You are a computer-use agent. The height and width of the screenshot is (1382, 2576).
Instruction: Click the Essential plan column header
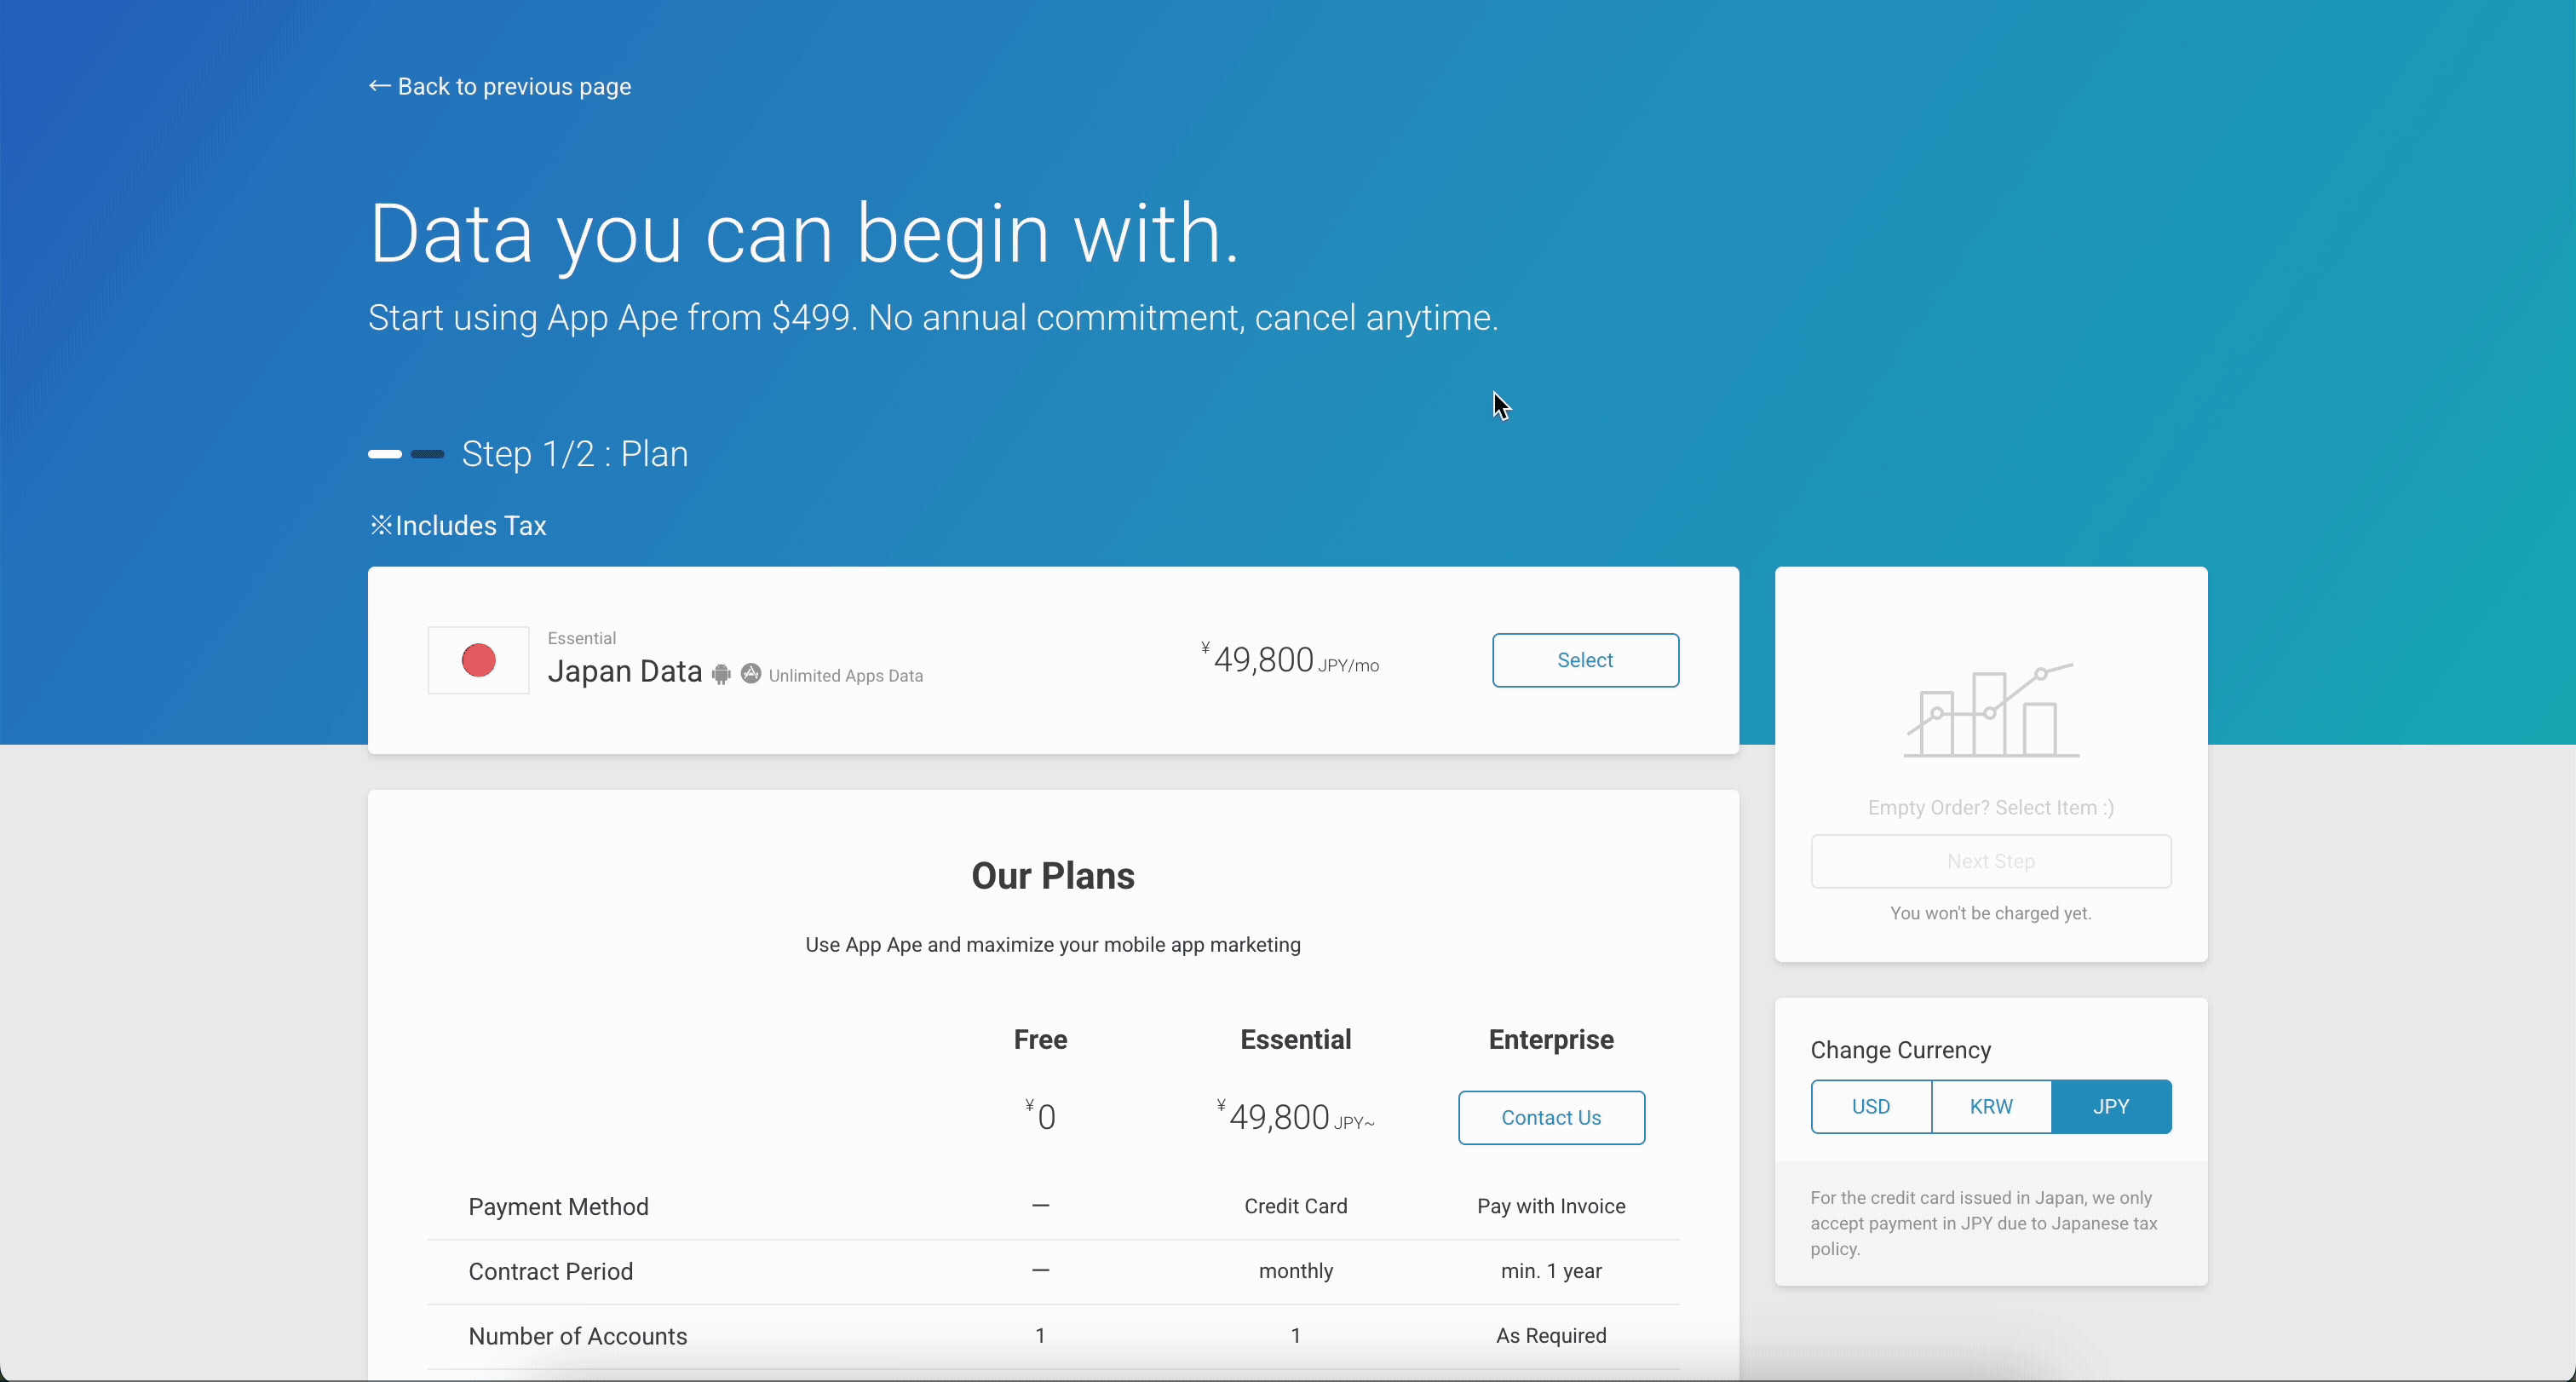click(1295, 1039)
